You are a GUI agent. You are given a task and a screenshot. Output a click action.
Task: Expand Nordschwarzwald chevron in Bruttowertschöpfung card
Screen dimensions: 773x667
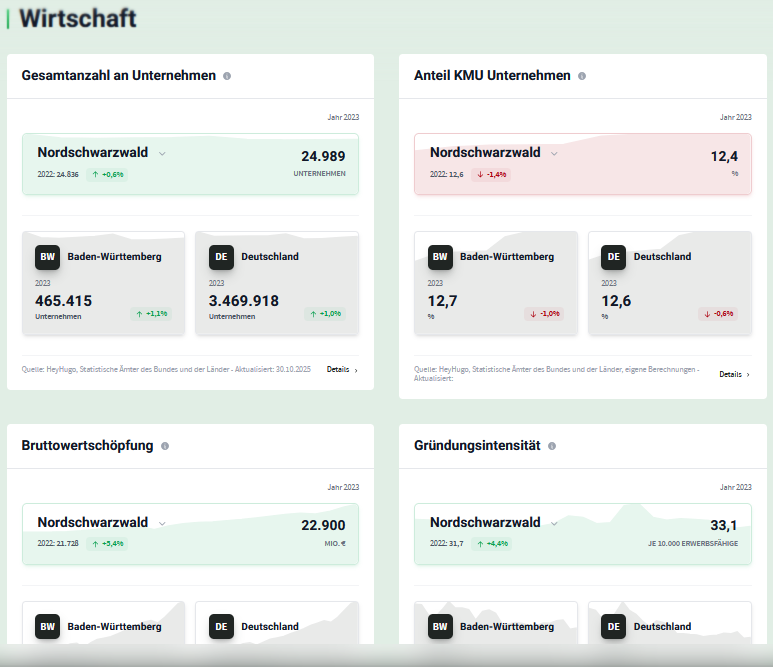point(162,524)
